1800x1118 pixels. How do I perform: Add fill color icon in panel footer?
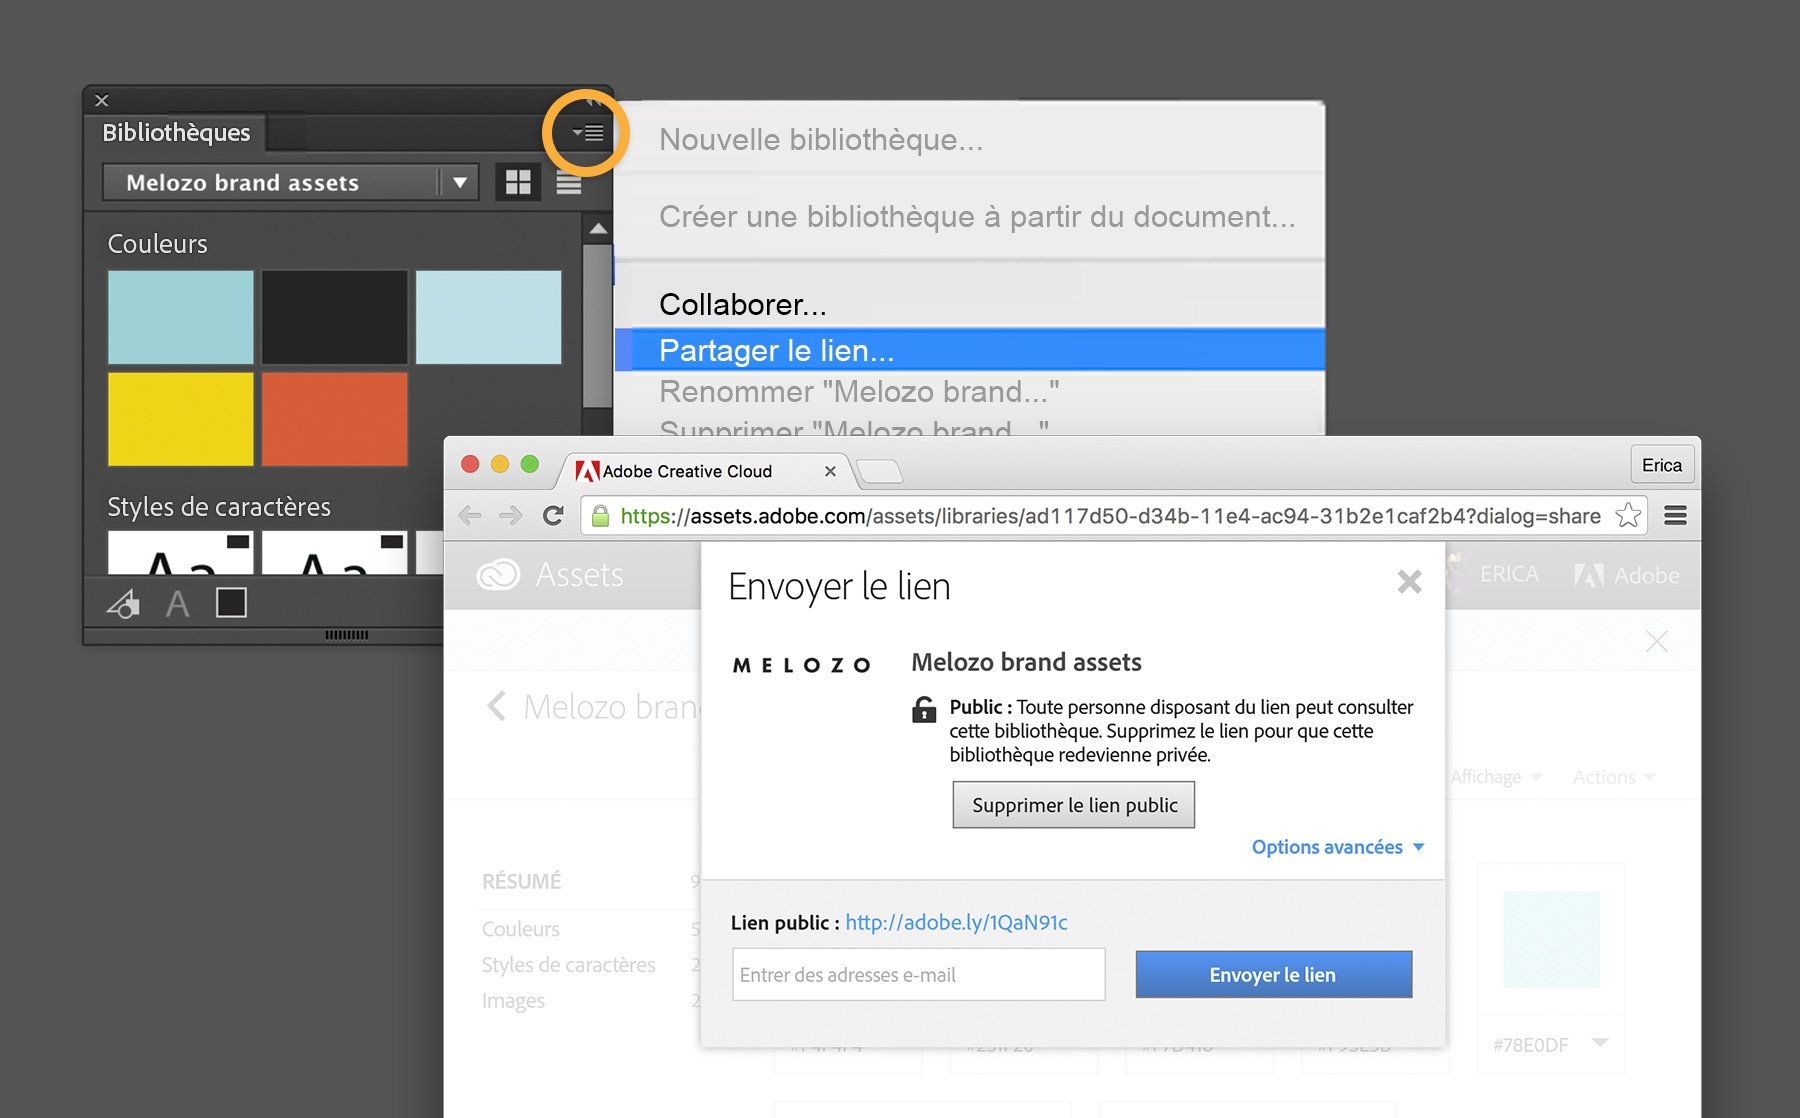(231, 602)
